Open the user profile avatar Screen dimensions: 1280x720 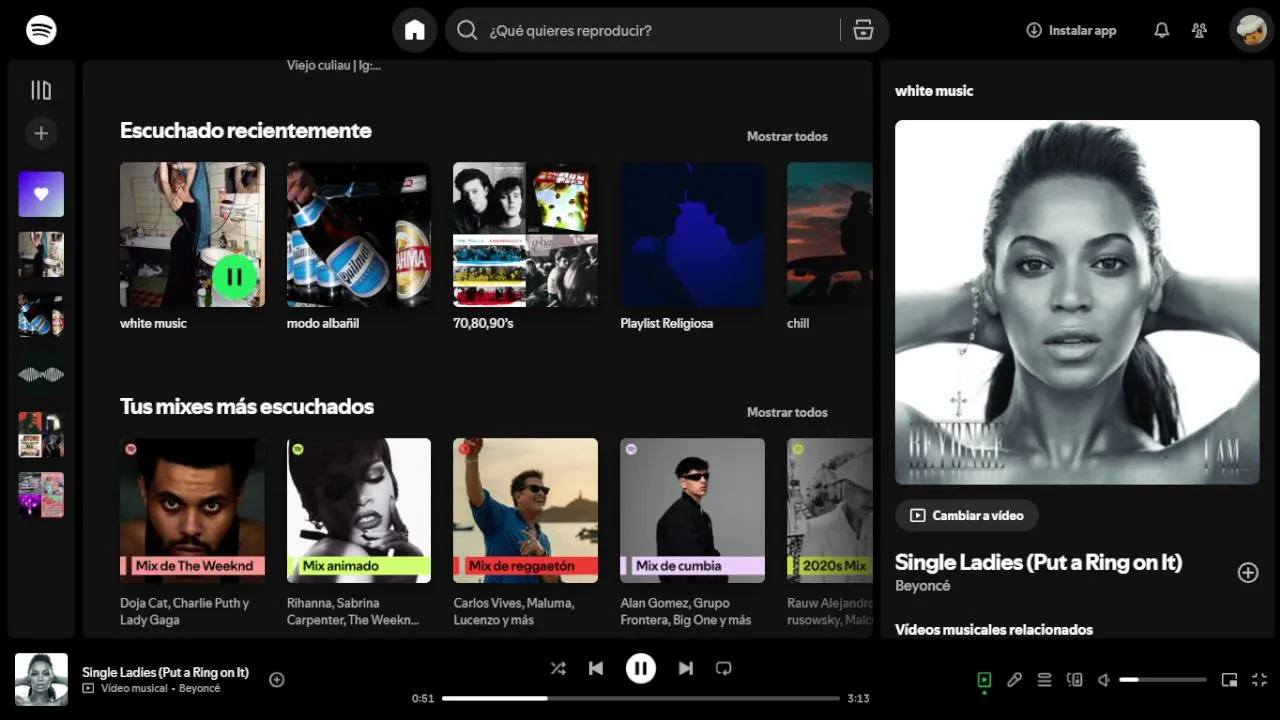[x=1251, y=30]
